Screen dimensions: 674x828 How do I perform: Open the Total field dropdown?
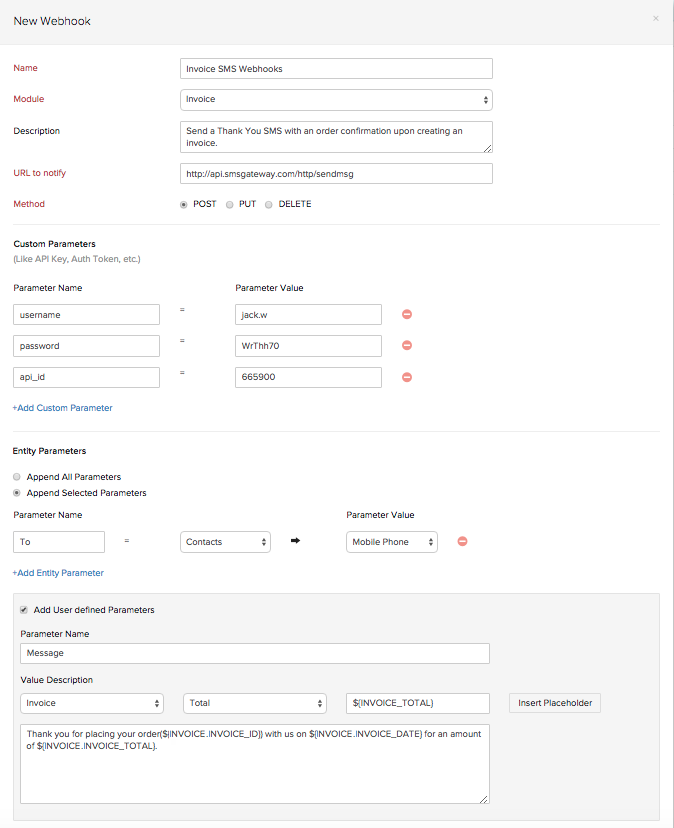tap(254, 703)
